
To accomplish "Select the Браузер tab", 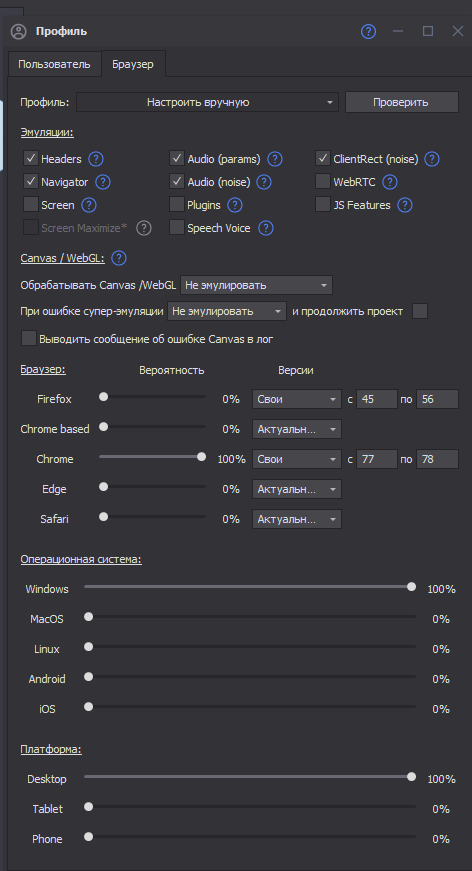I will click(x=133, y=64).
